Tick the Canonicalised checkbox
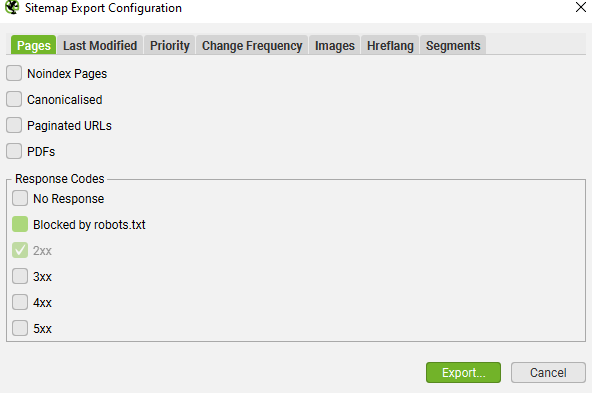This screenshot has height=393, width=592. pyautogui.click(x=14, y=99)
